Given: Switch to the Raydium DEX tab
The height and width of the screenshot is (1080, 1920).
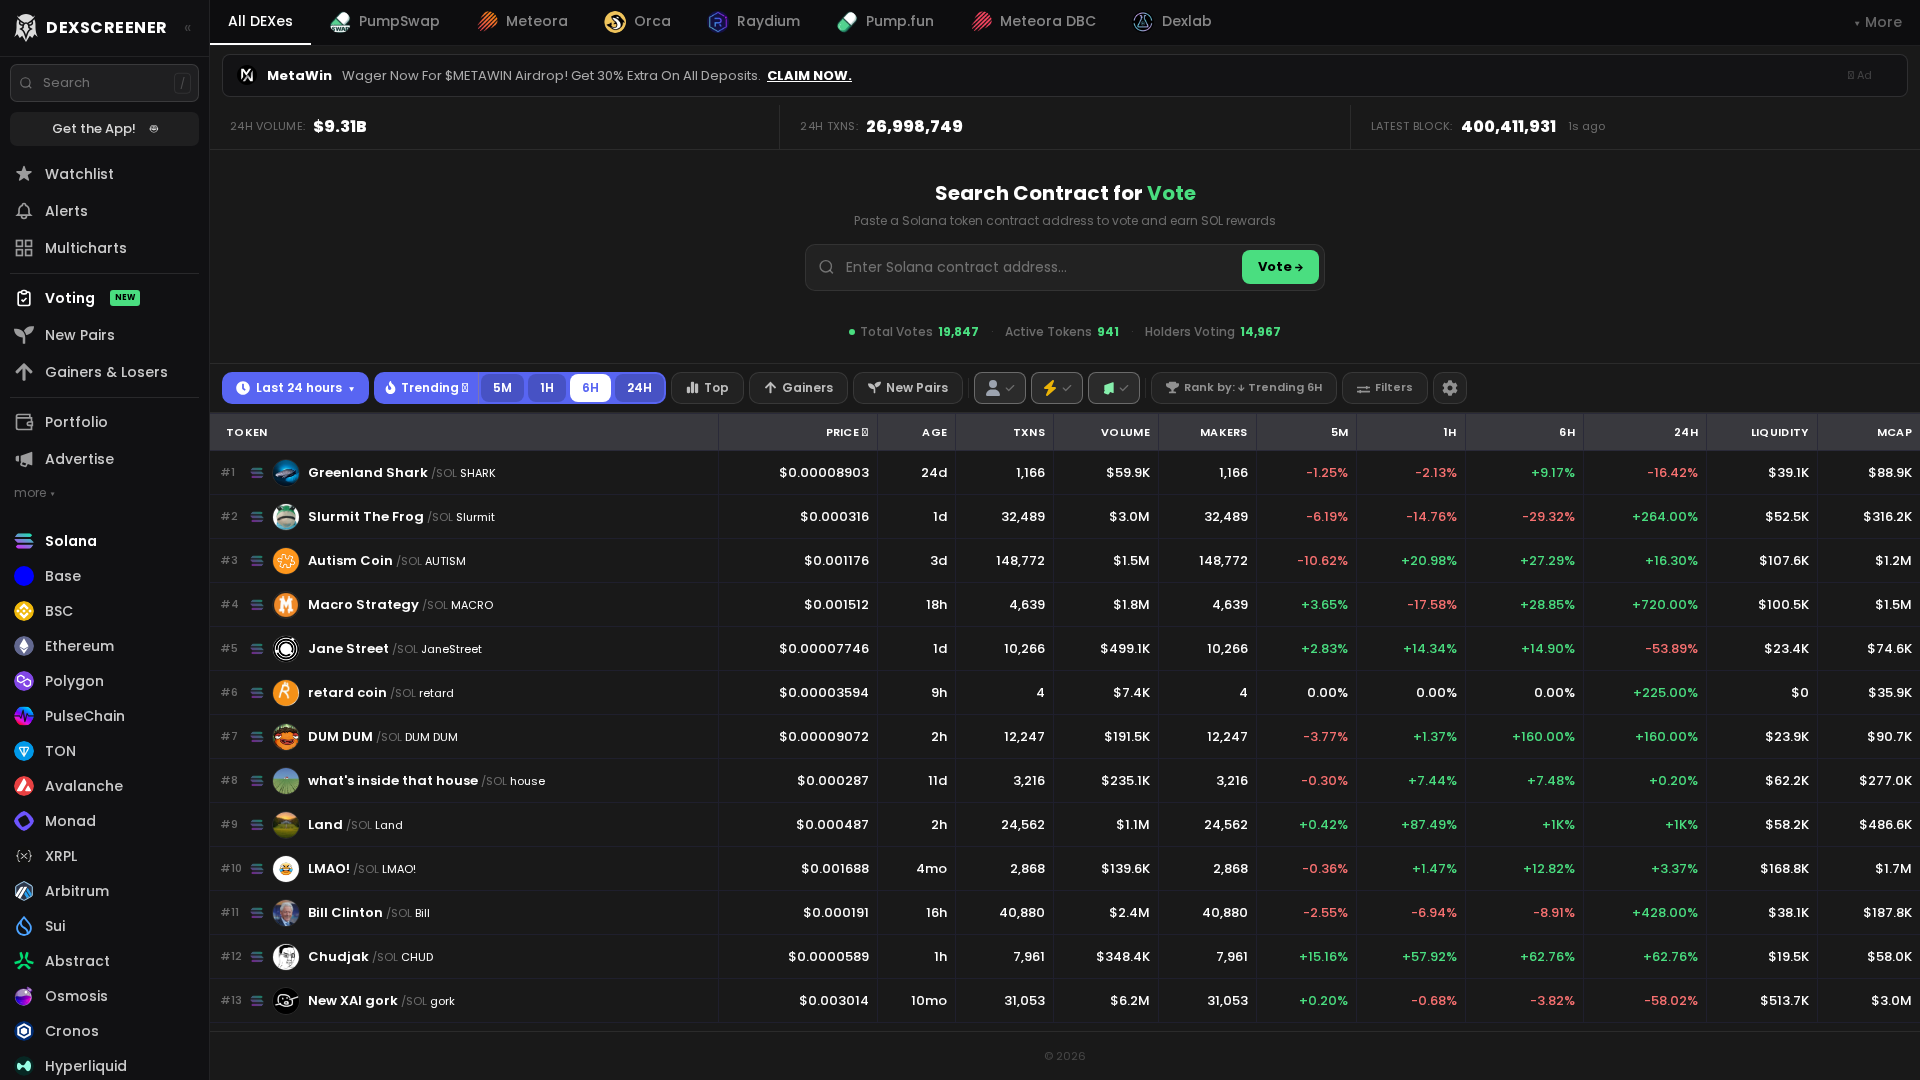Looking at the screenshot, I should tap(753, 21).
